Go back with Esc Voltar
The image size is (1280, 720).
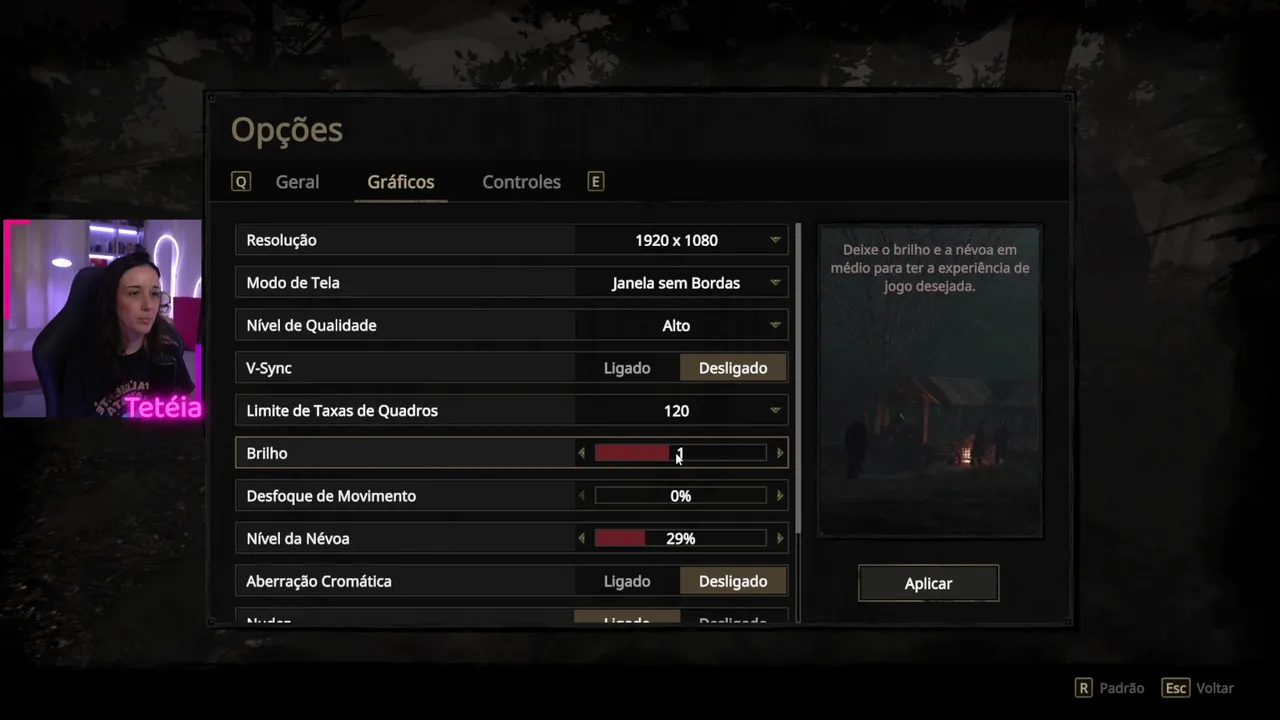pos(1198,688)
